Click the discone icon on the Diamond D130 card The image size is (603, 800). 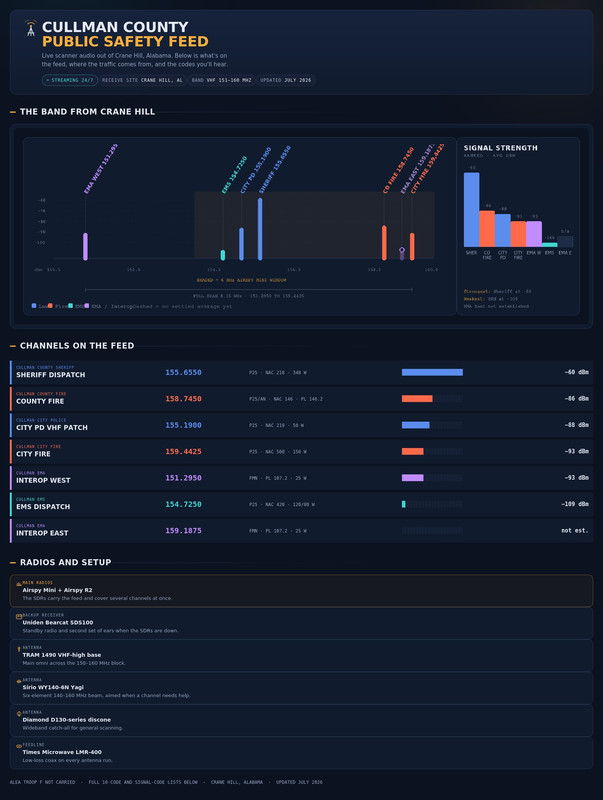(x=19, y=714)
